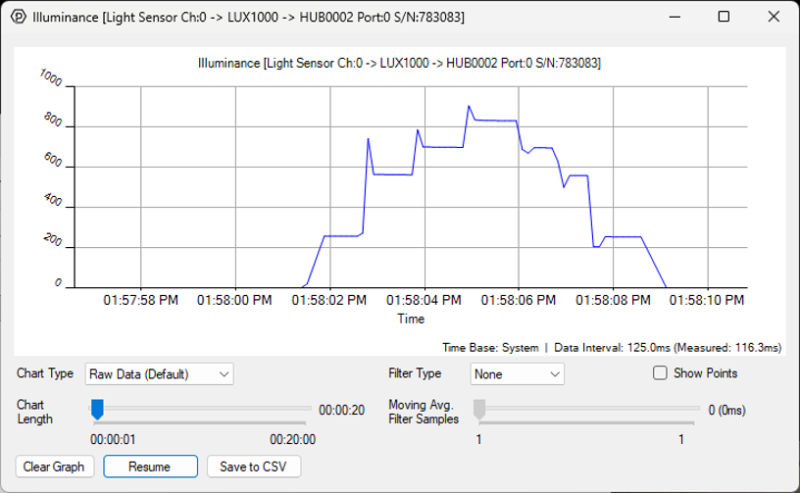Viewport: 800px width, 493px height.
Task: Enable the Show Points checkbox
Action: (x=660, y=373)
